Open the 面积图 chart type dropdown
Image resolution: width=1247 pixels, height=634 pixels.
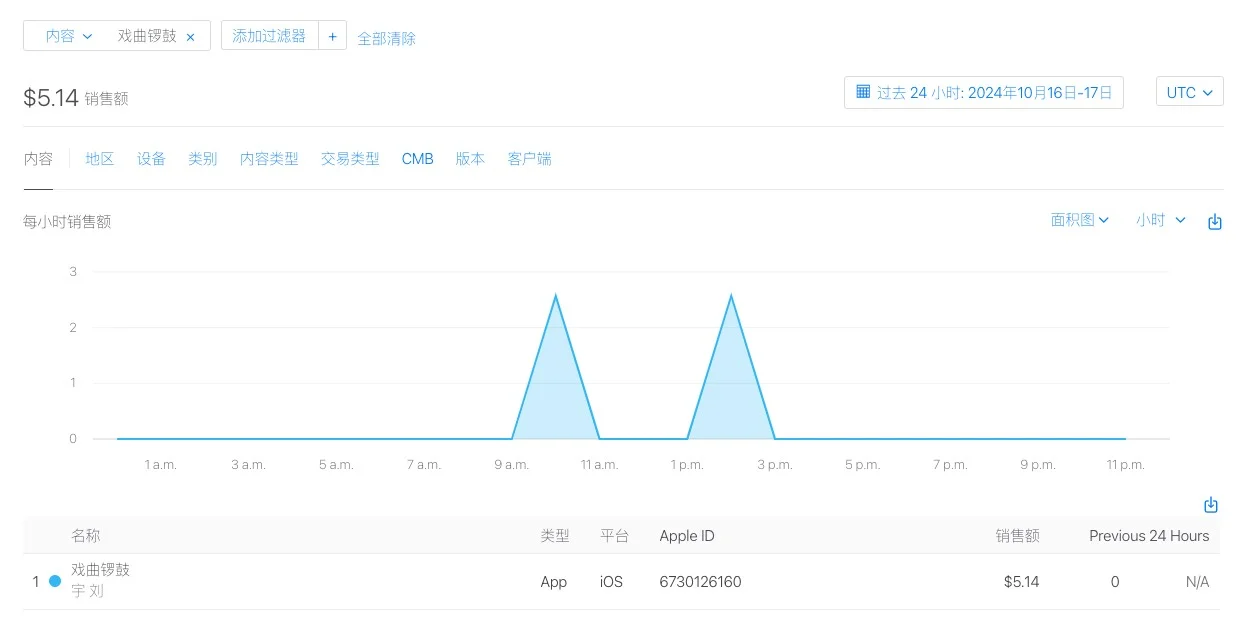point(1078,220)
